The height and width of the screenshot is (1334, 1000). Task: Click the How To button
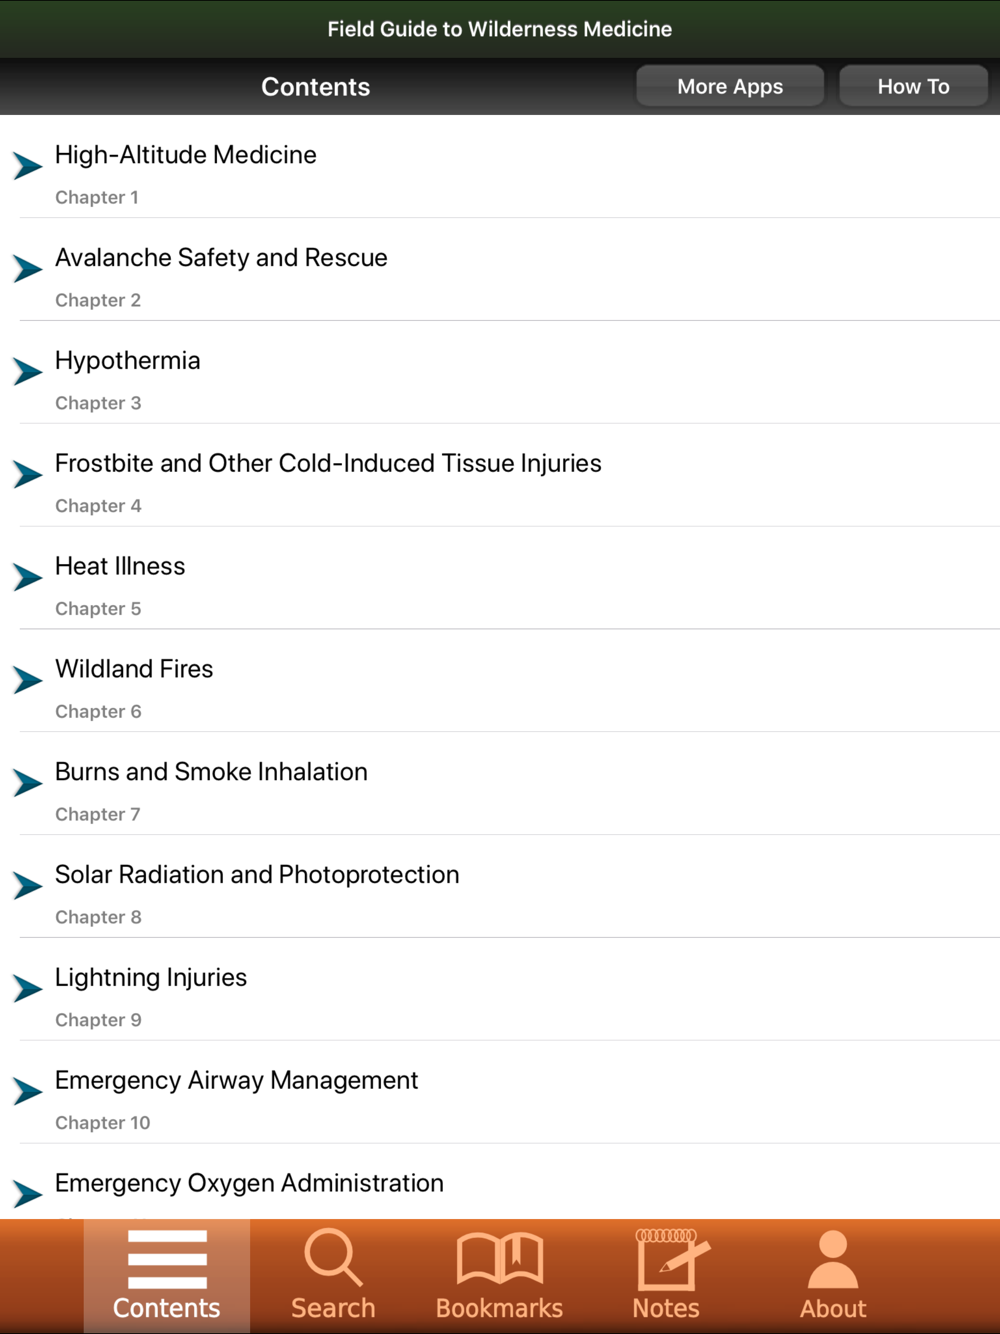point(914,86)
